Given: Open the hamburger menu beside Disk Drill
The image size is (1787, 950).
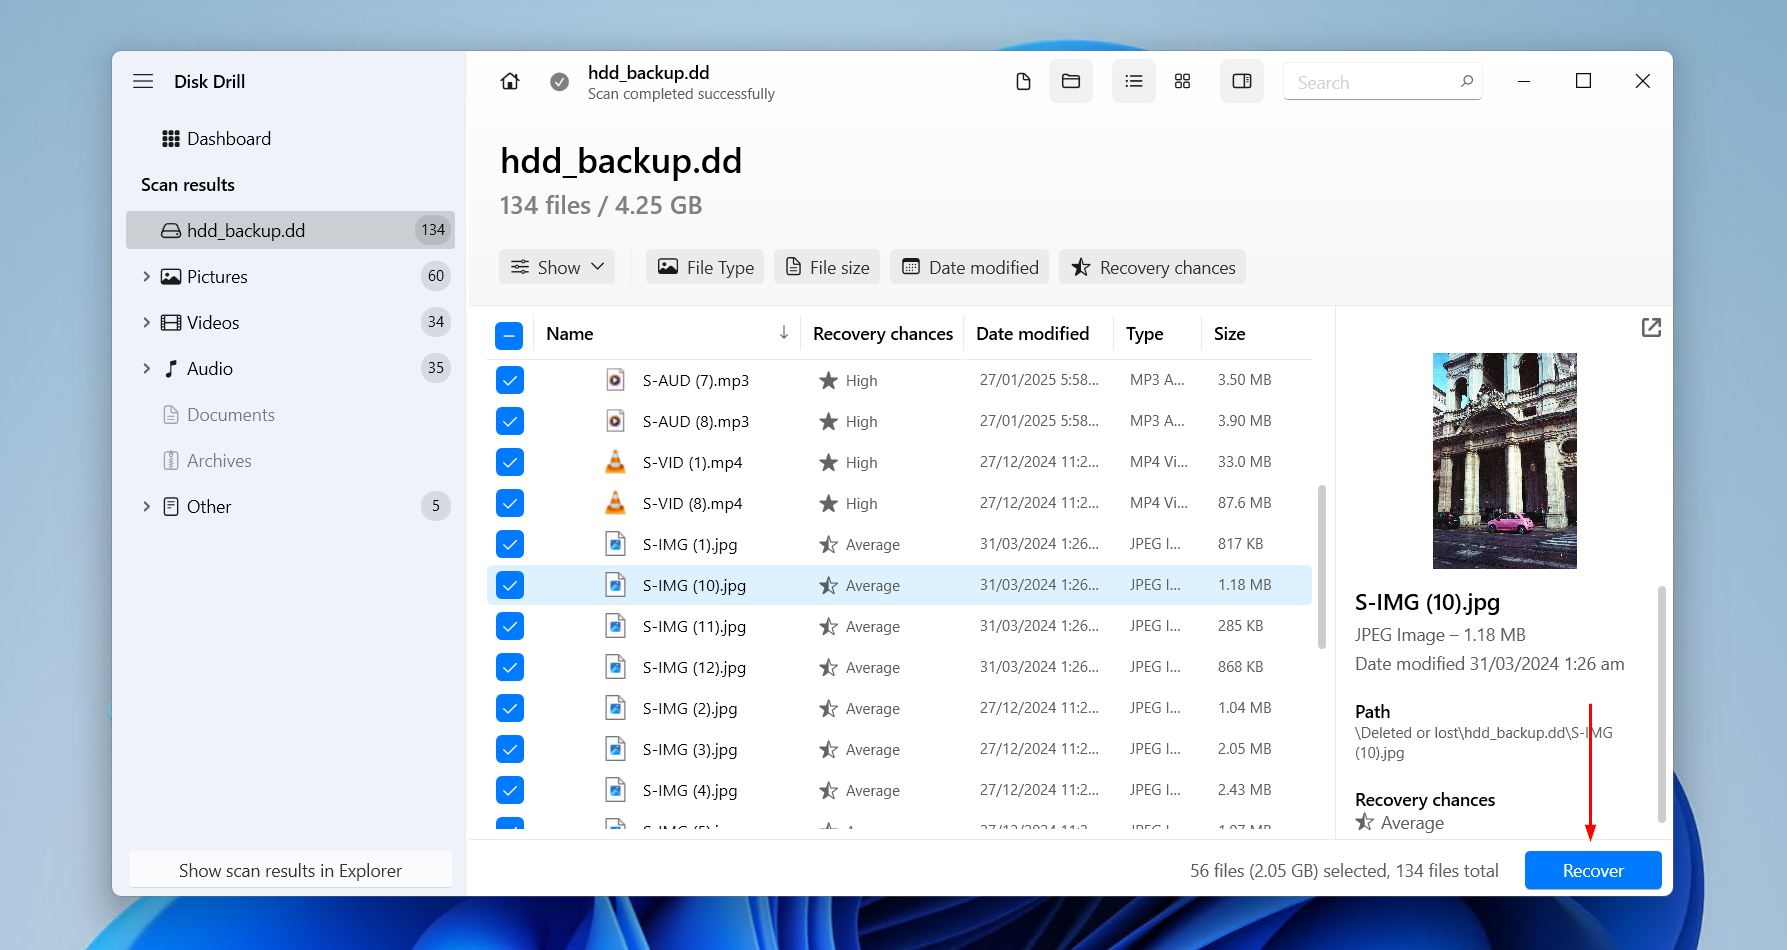Looking at the screenshot, I should pyautogui.click(x=143, y=81).
